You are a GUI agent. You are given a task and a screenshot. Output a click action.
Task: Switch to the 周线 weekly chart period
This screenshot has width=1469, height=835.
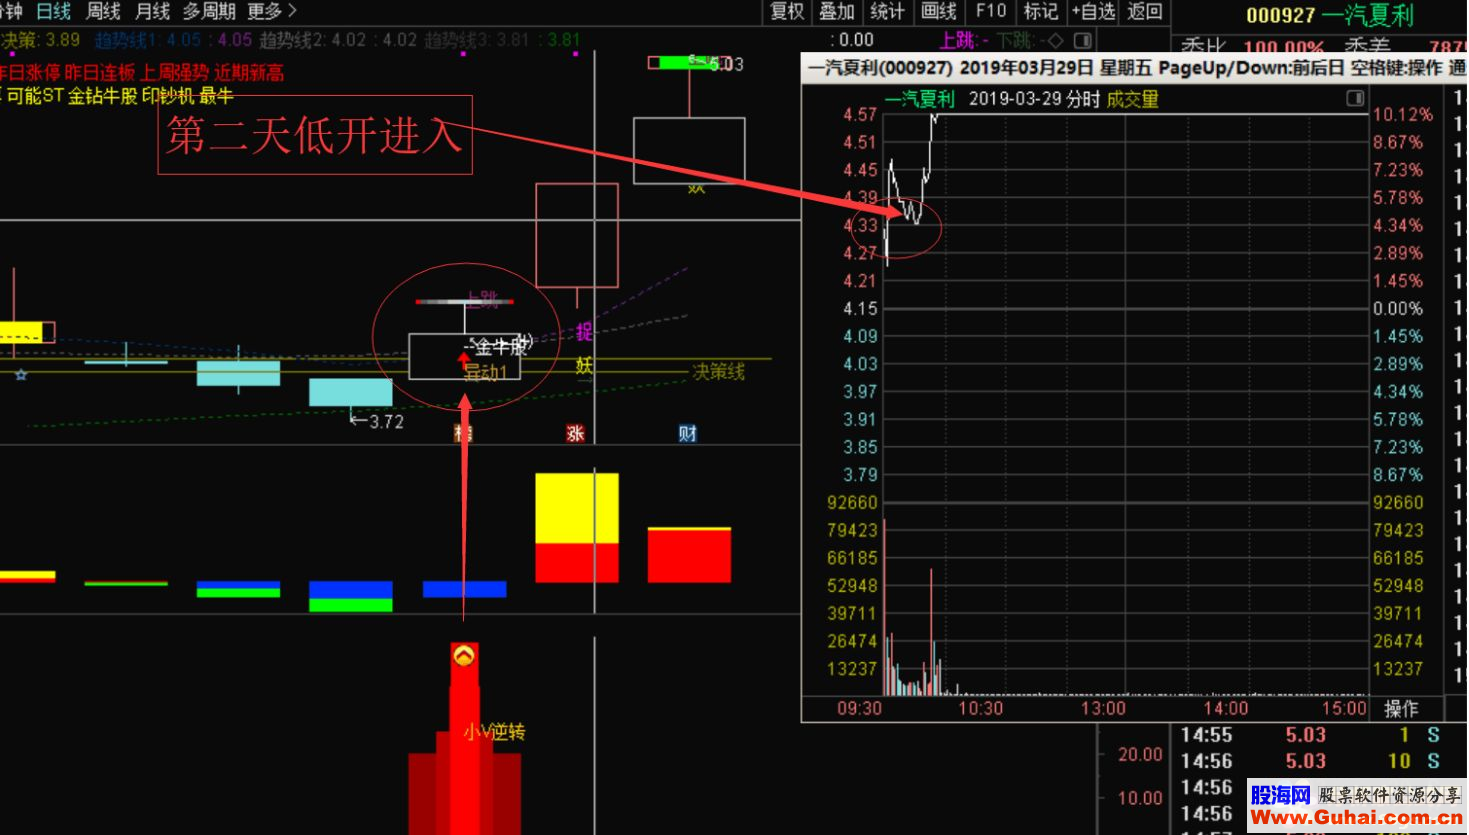click(x=103, y=11)
